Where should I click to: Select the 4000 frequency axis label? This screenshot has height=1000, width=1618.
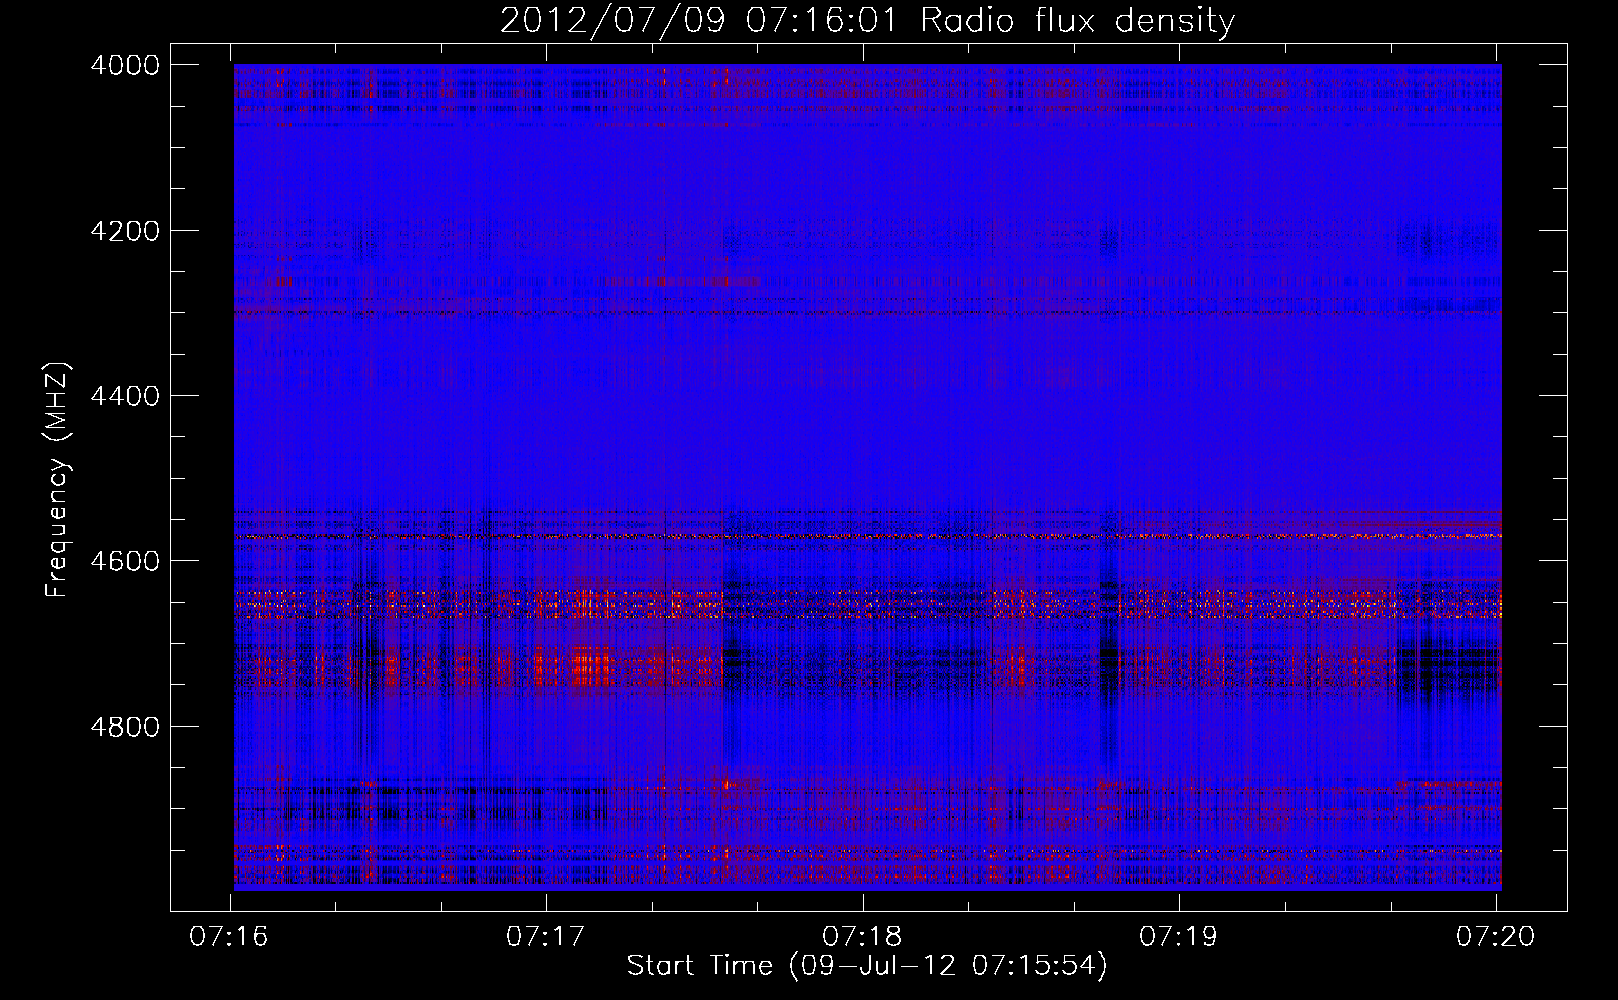point(125,65)
